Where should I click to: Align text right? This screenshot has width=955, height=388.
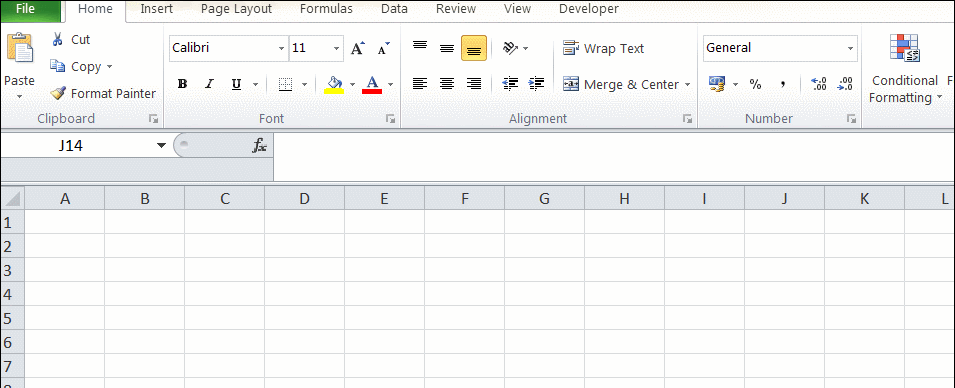click(x=474, y=84)
